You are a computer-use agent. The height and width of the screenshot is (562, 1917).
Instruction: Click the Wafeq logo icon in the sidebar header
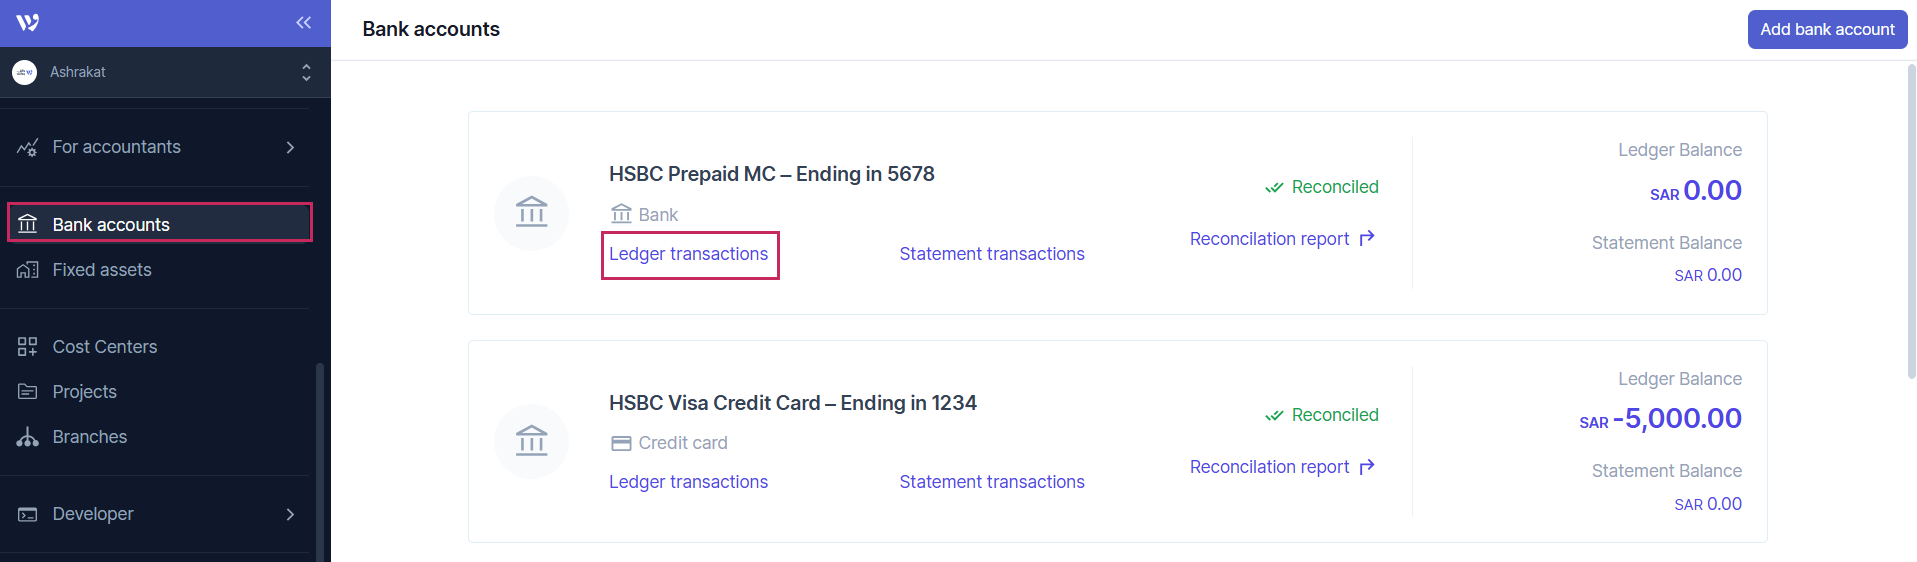click(x=28, y=23)
